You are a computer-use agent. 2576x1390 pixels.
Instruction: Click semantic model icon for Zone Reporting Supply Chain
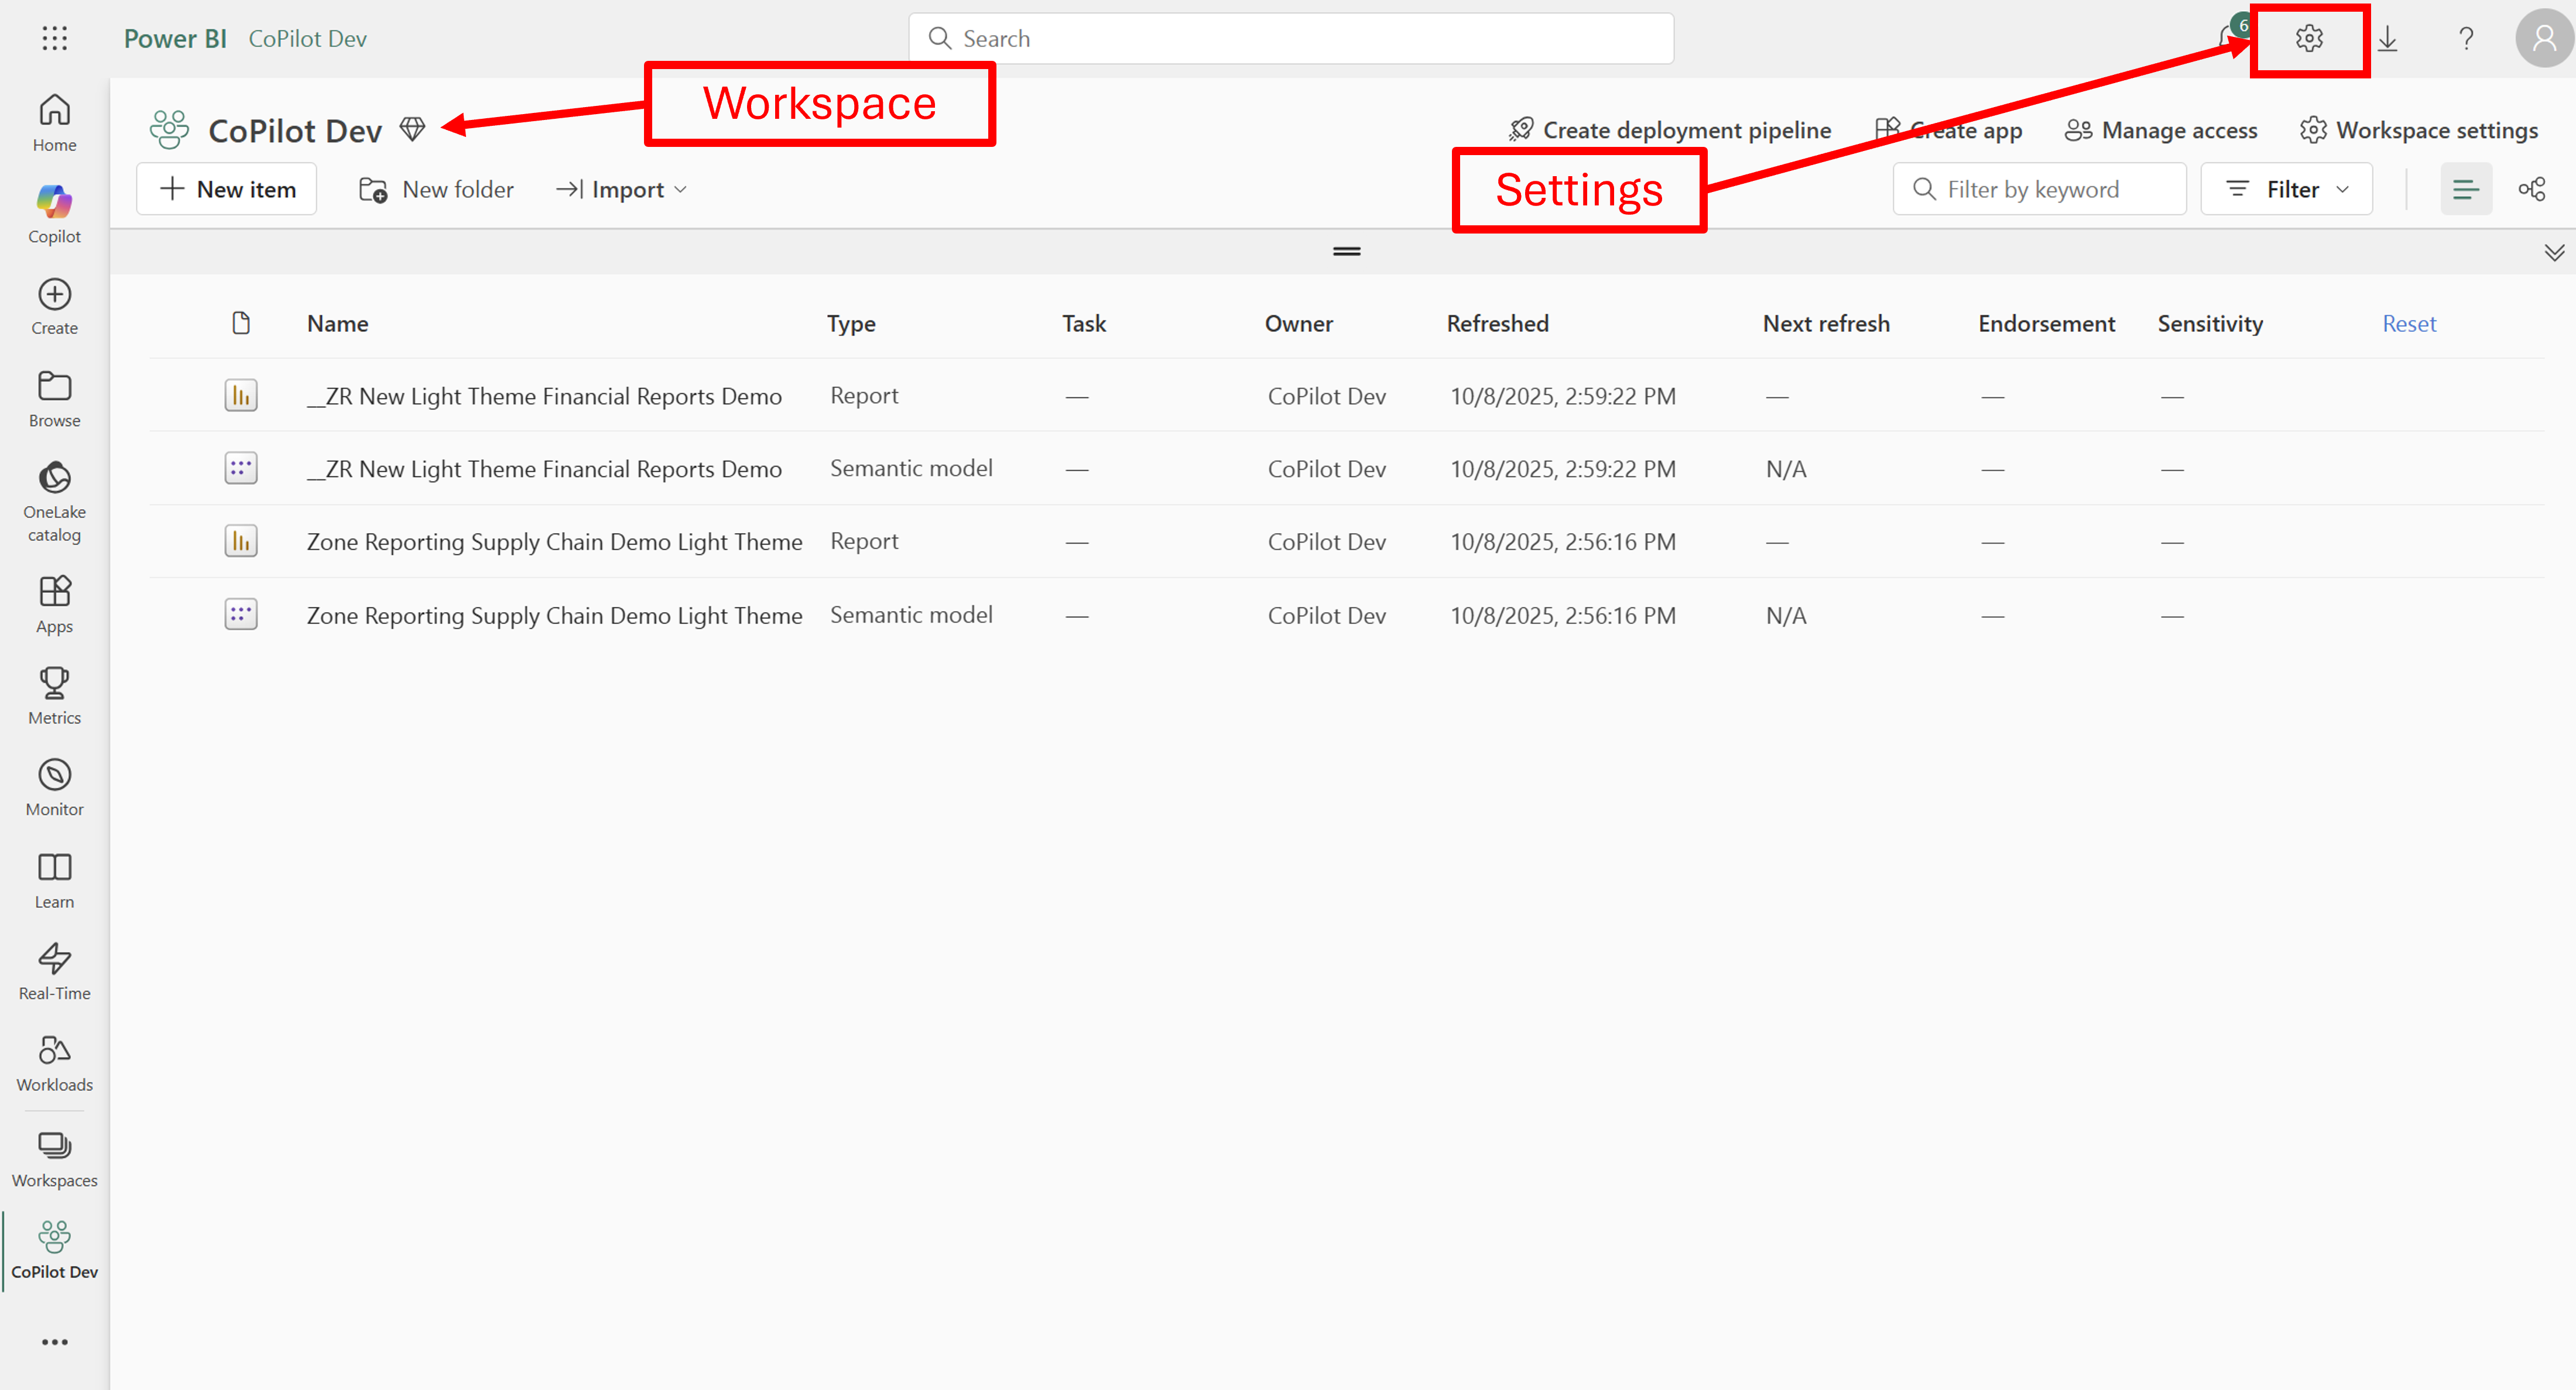click(241, 614)
